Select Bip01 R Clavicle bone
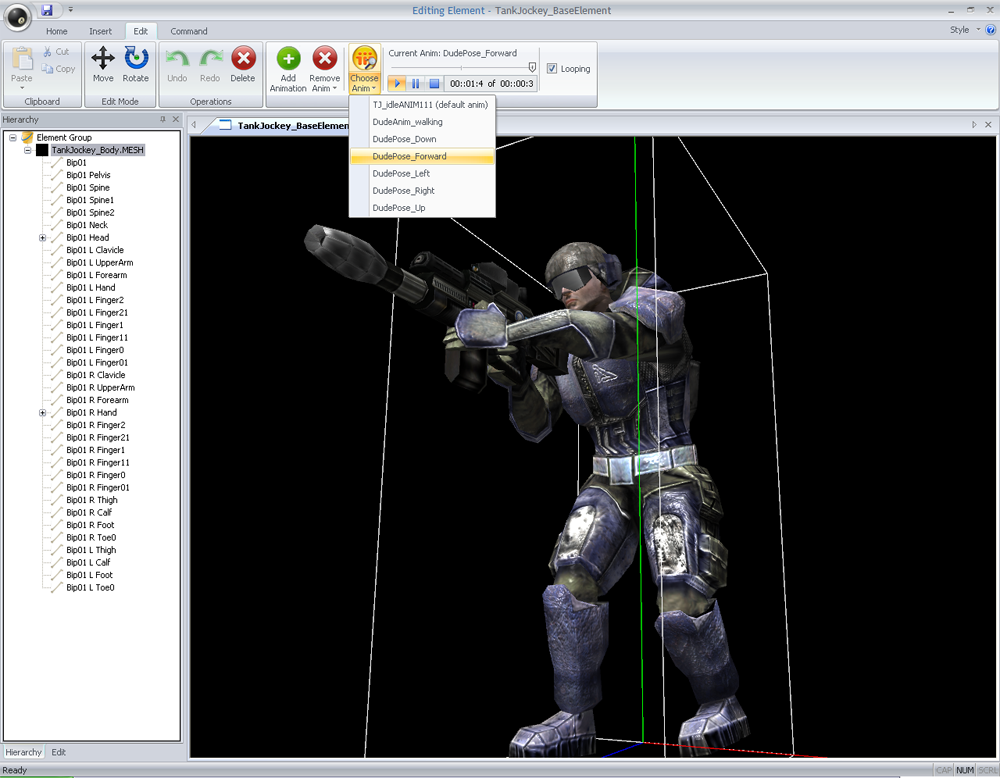The image size is (1000, 778). coord(96,375)
